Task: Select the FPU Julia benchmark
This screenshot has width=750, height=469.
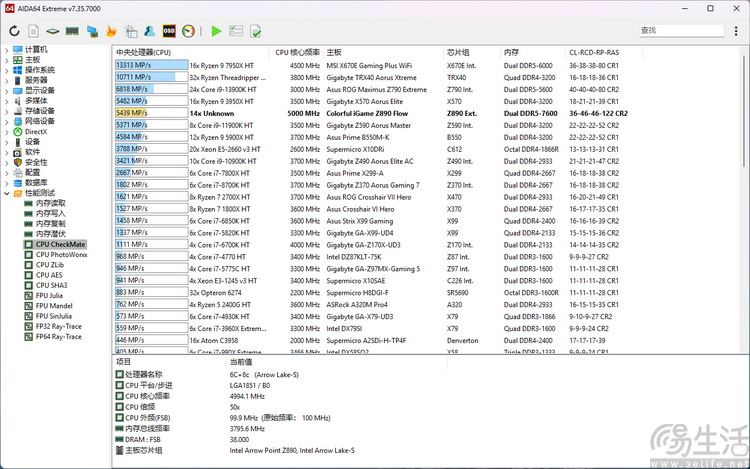Action: tap(49, 296)
